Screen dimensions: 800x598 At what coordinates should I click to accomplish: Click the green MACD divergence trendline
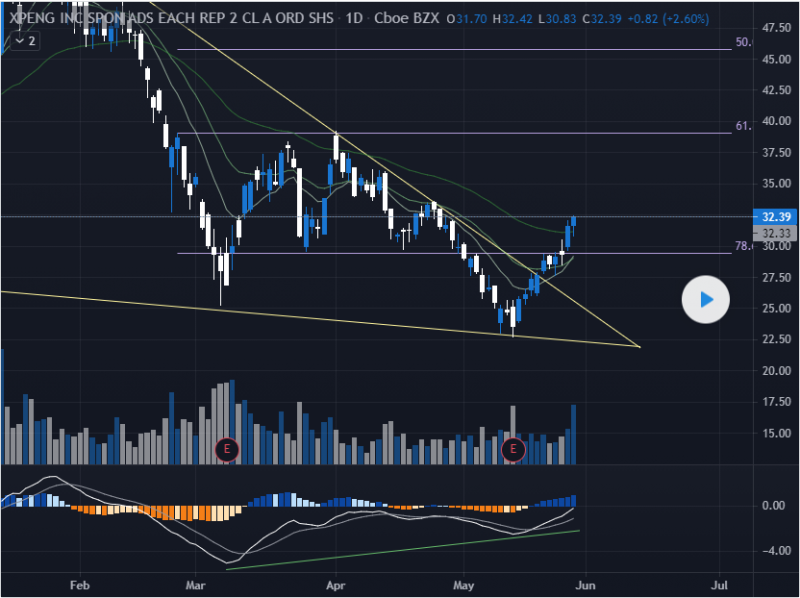coord(400,551)
